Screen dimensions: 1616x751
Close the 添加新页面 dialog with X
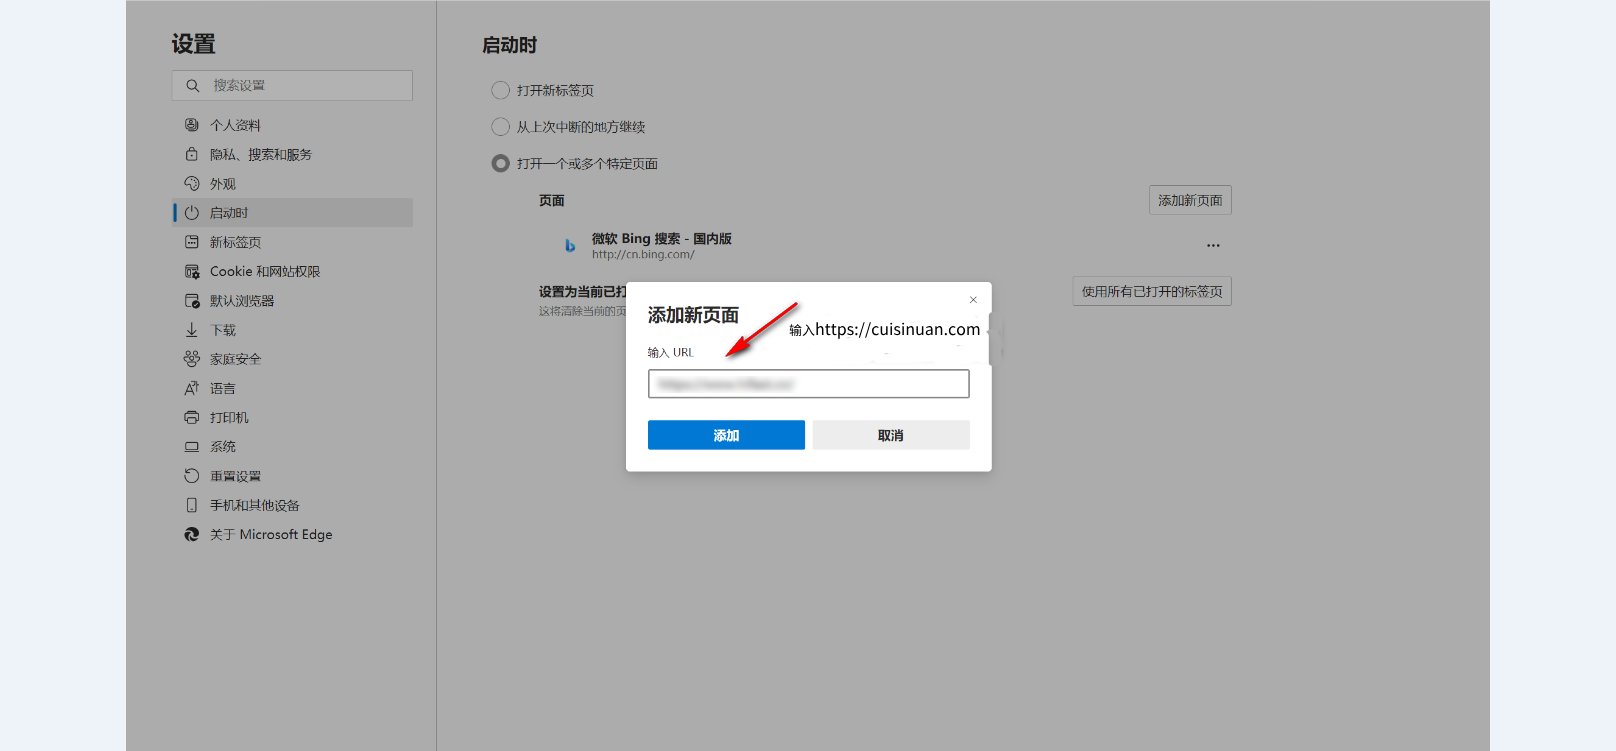pyautogui.click(x=973, y=300)
